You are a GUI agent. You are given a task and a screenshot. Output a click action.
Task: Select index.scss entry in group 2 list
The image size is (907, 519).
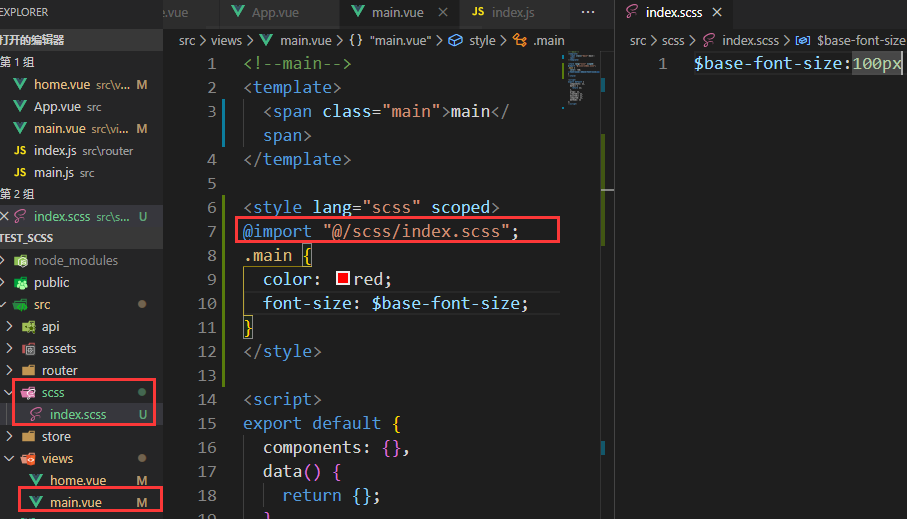81,216
